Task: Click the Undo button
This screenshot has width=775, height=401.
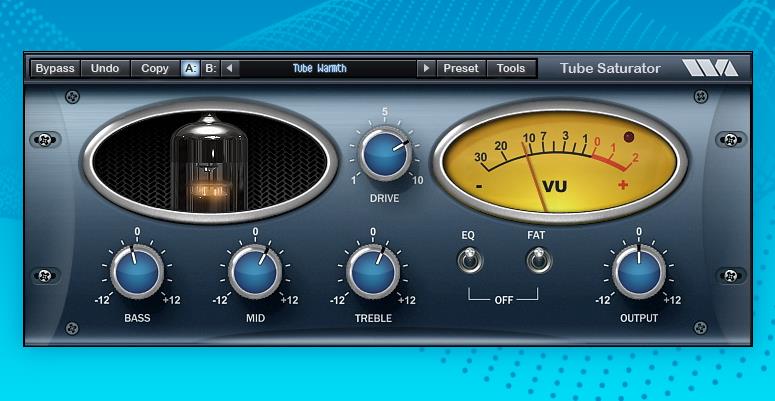Action: click(x=105, y=68)
